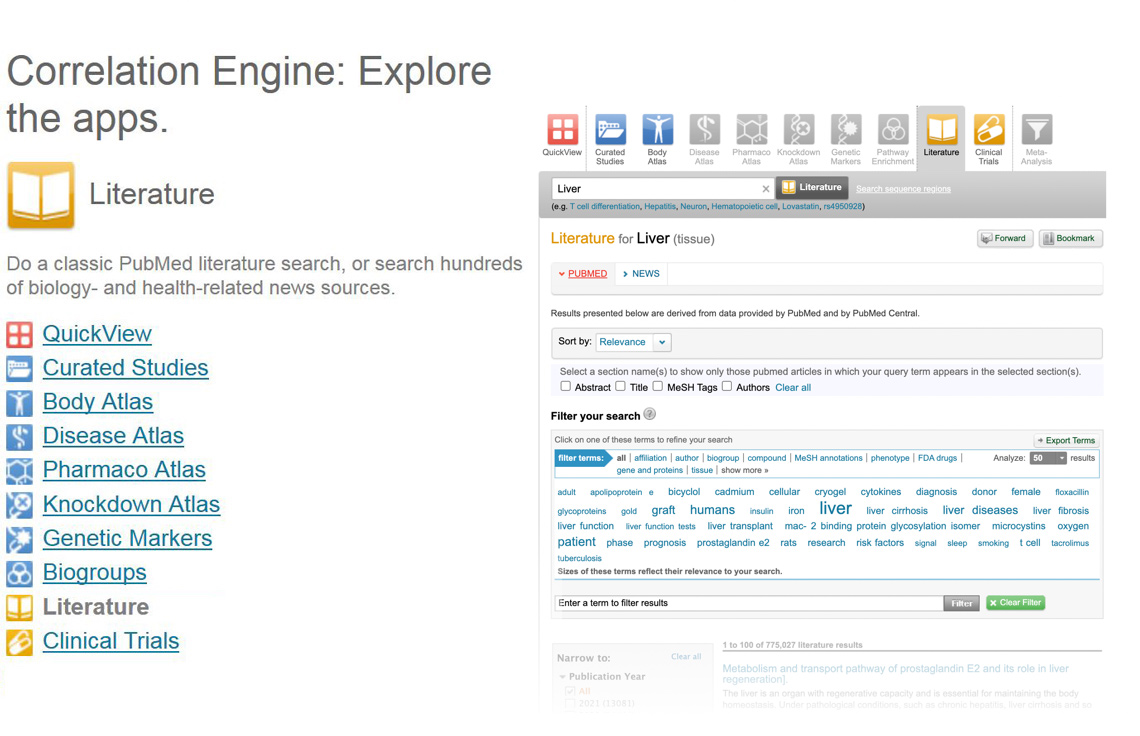This screenshot has width=1140, height=736.
Task: Tick the Authors section checkbox
Action: (x=727, y=386)
